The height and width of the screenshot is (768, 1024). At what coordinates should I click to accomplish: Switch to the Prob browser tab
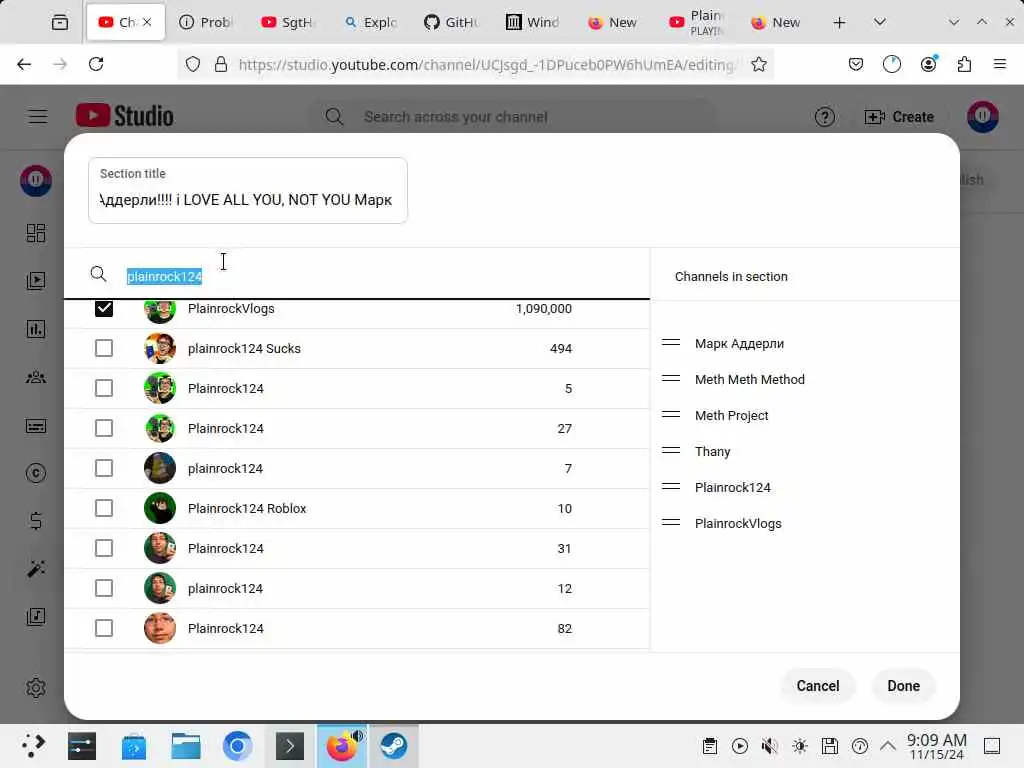[206, 22]
